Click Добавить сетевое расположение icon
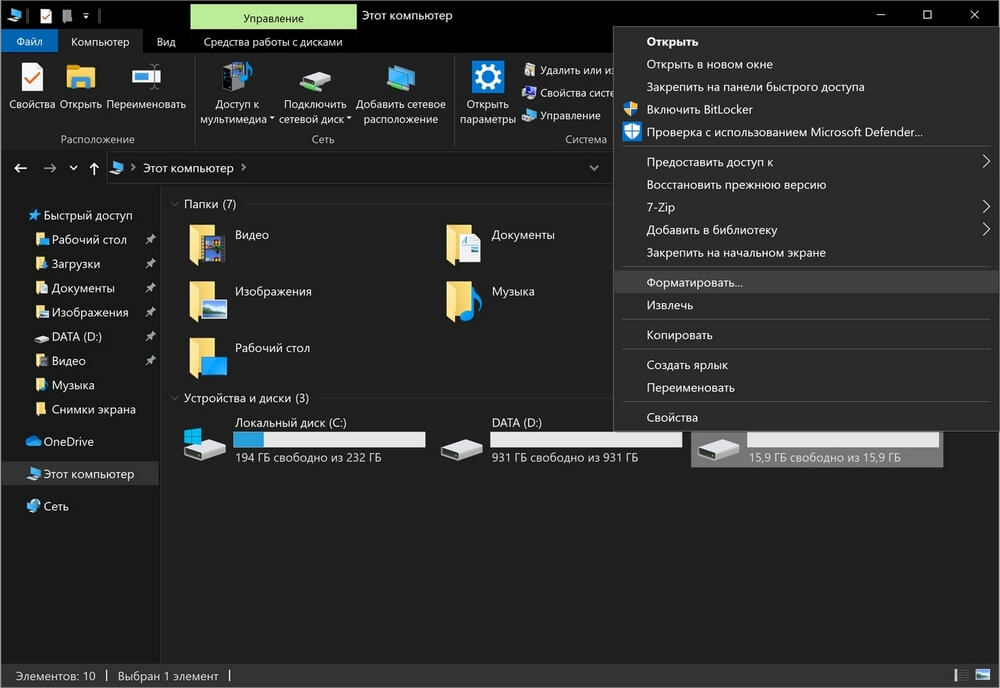 [400, 80]
